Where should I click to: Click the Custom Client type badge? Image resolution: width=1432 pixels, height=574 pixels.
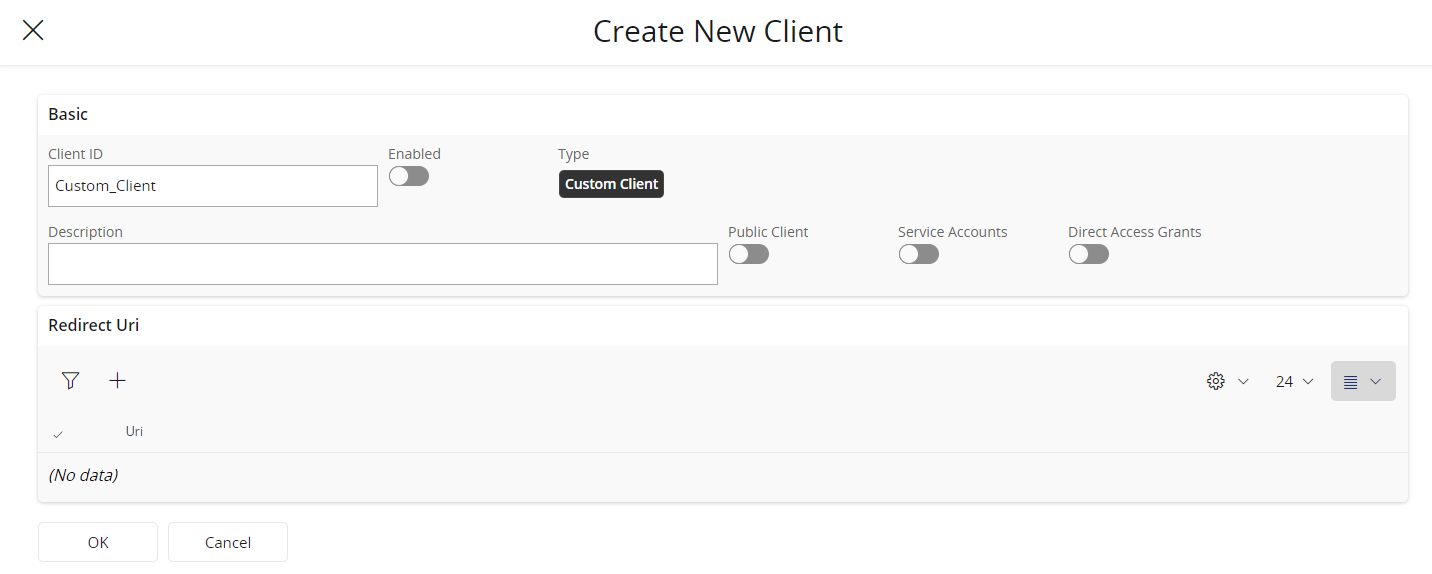click(611, 184)
